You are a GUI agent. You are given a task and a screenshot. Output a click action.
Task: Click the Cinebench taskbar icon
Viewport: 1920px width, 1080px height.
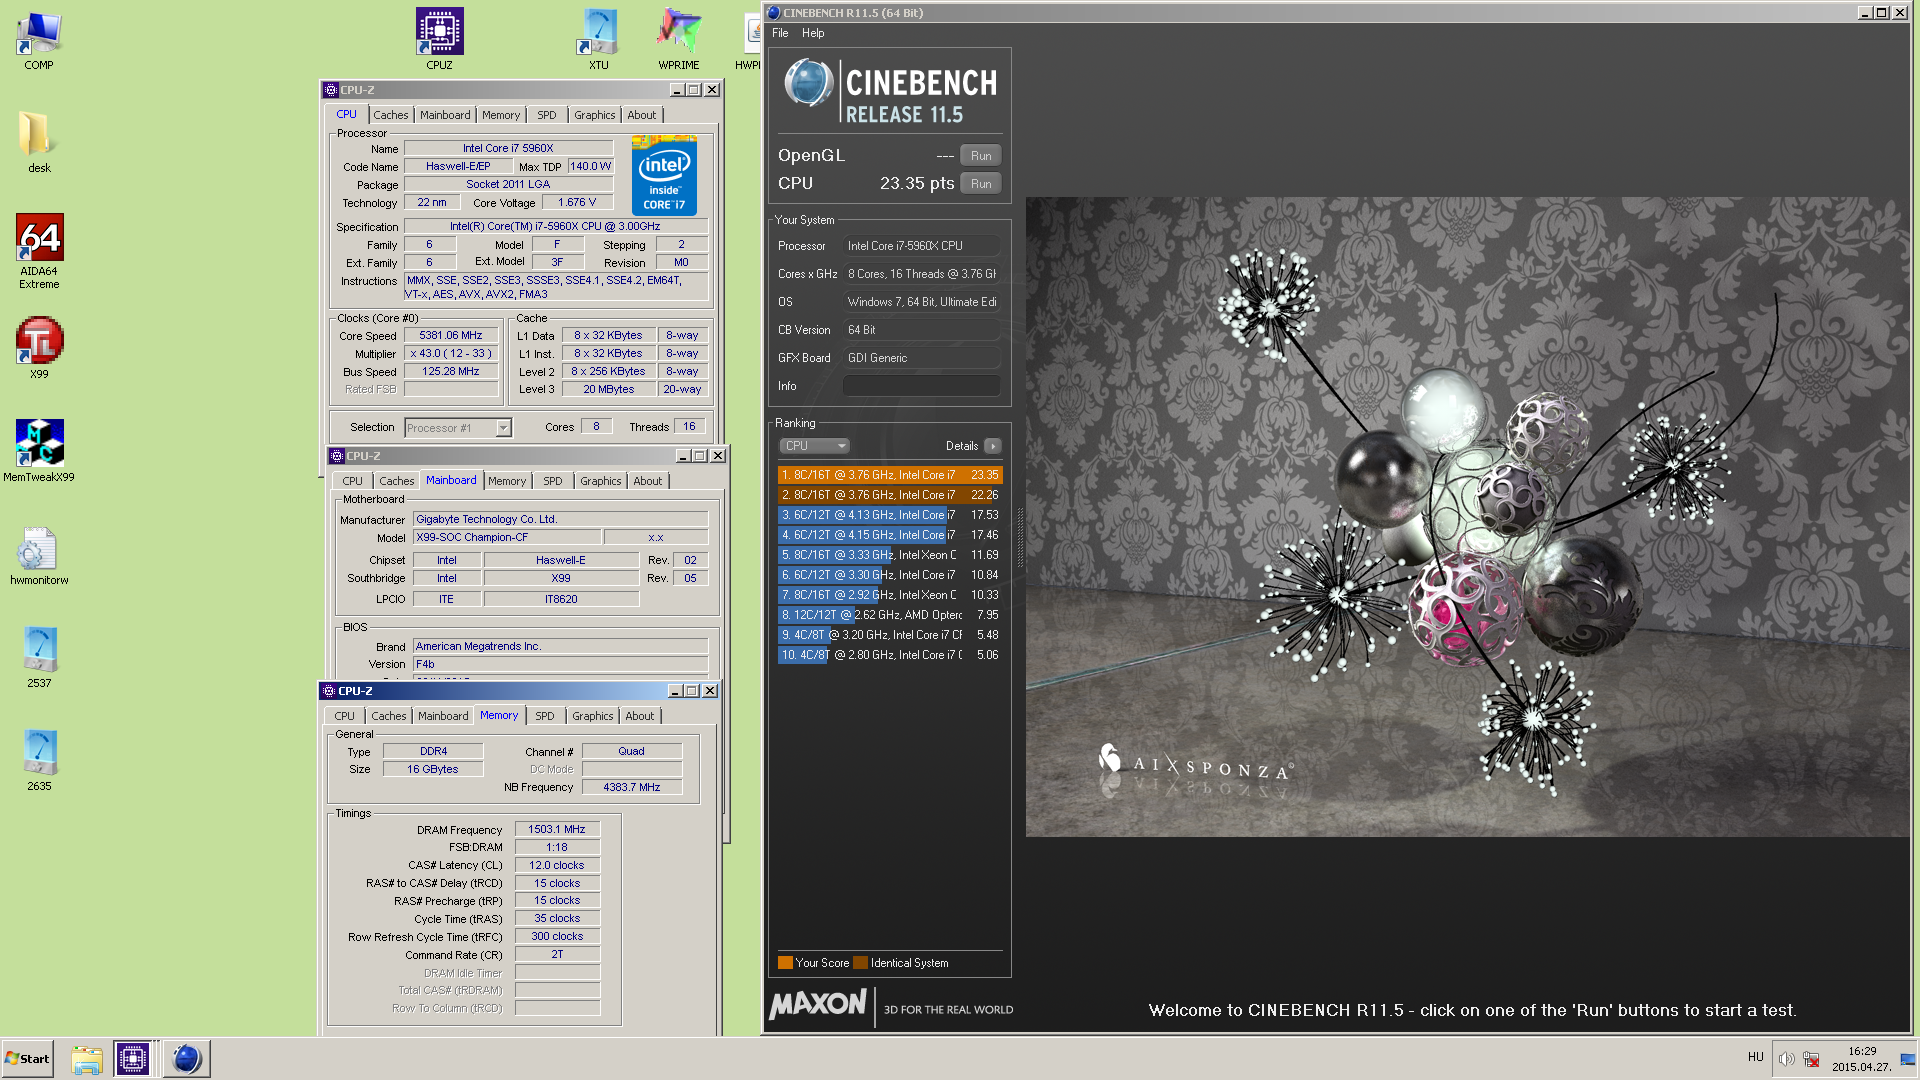tap(186, 1059)
